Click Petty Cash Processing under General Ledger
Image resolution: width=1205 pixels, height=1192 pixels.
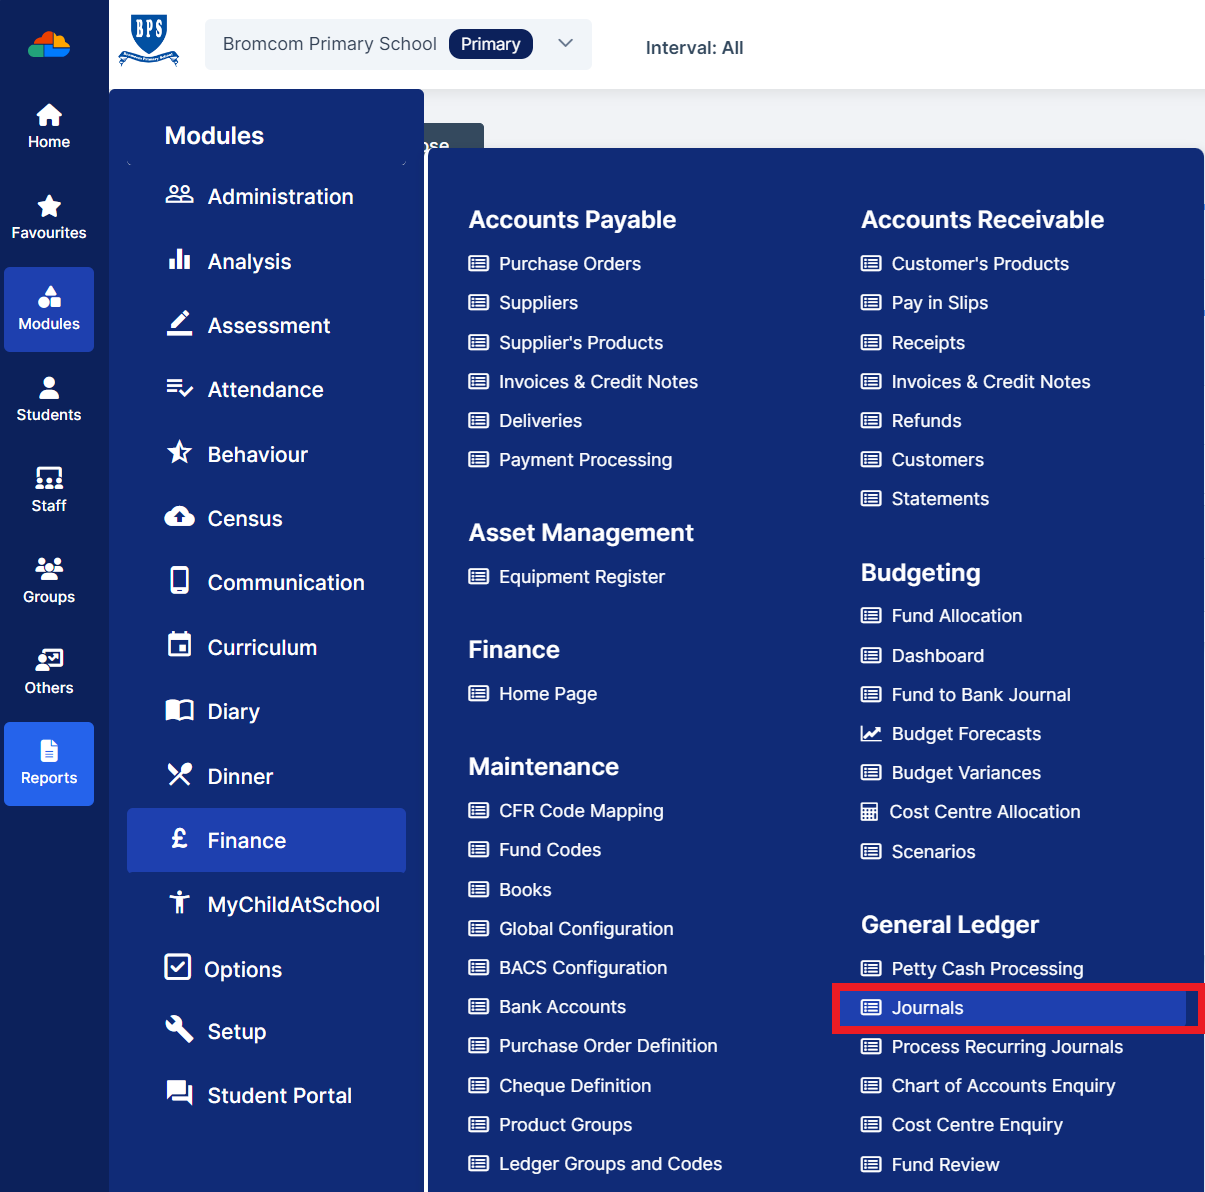point(986,968)
